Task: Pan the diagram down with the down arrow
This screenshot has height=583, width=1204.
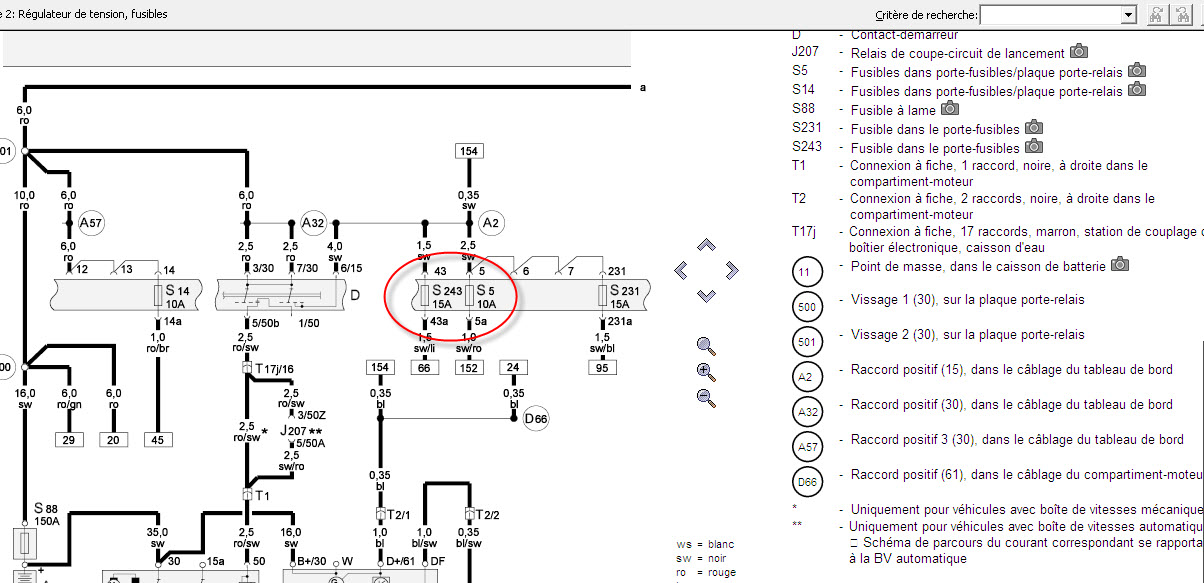Action: [706, 295]
